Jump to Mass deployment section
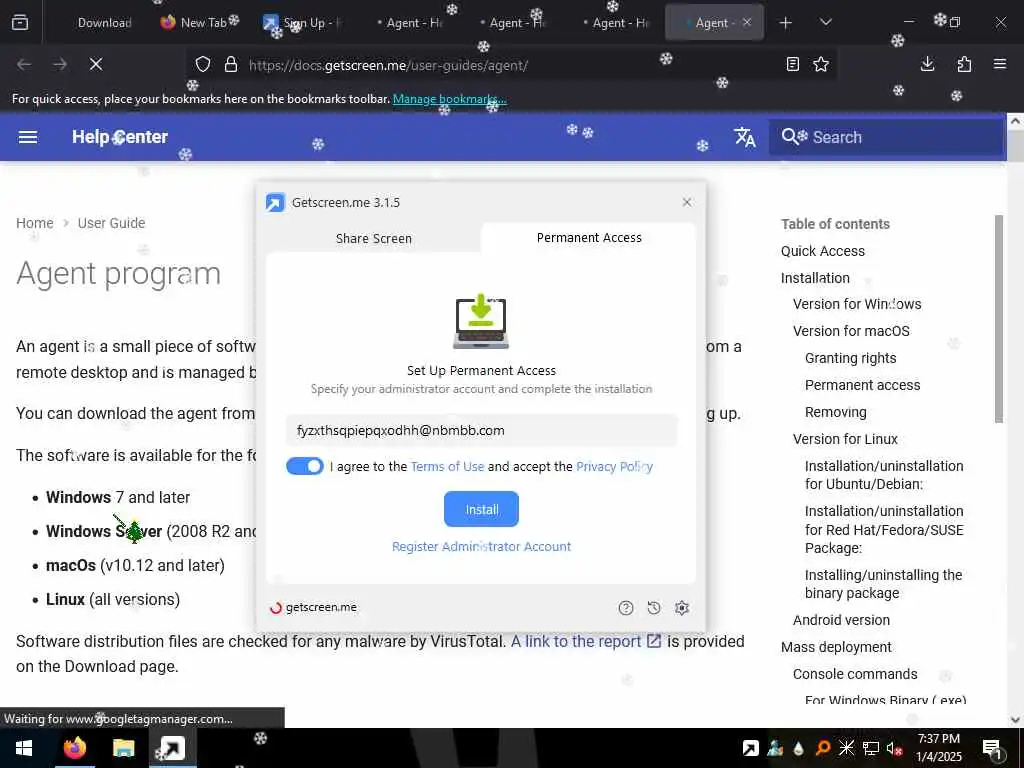 [x=836, y=647]
